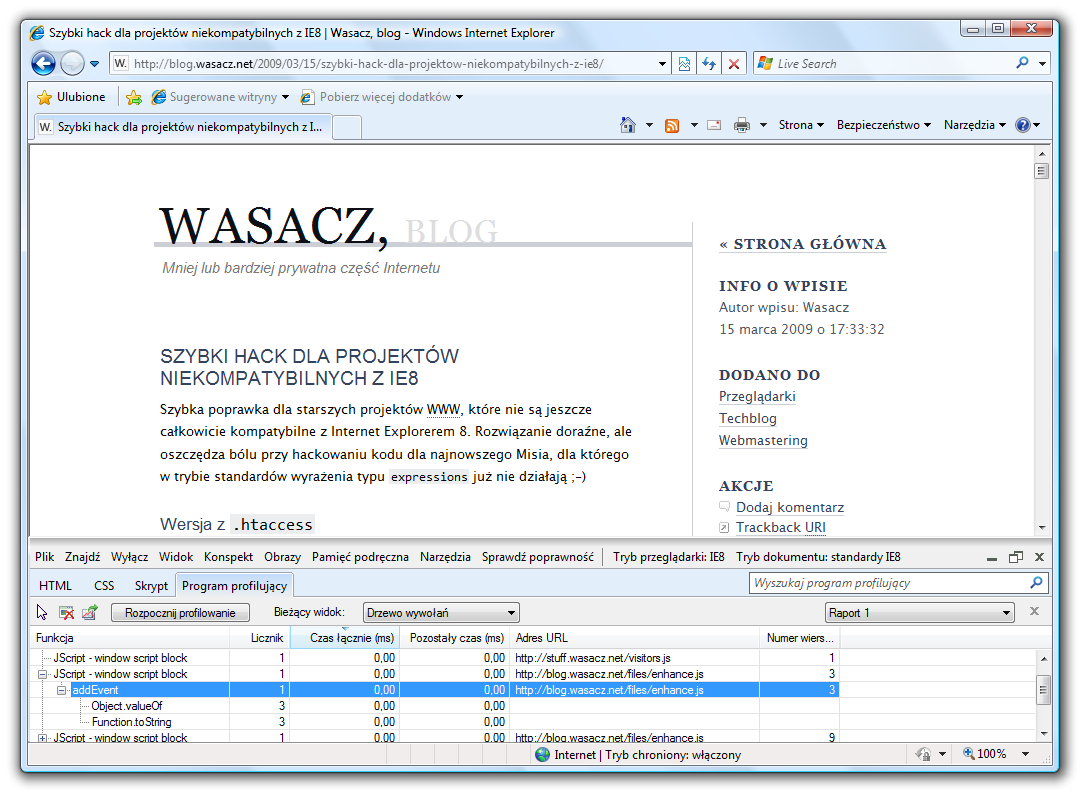The height and width of the screenshot is (794, 1080).
Task: Switch to the Skrypt tab
Action: pyautogui.click(x=151, y=586)
